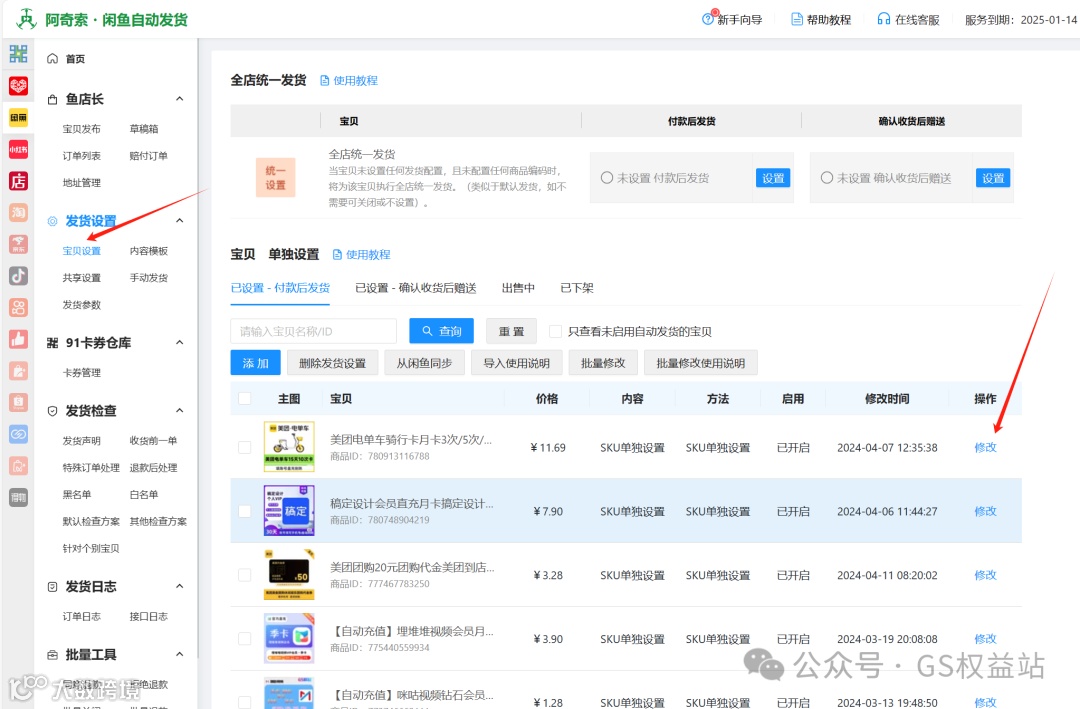Switch to 已设置 - 确认收货后赠送 tab
Screen dimensions: 1080x709
point(415,288)
